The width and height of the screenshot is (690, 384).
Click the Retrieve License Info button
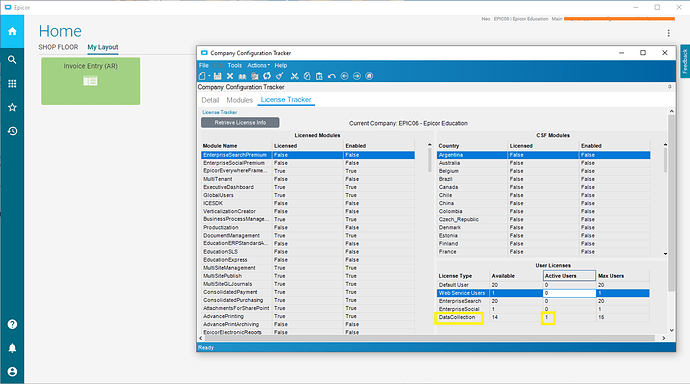pos(240,122)
